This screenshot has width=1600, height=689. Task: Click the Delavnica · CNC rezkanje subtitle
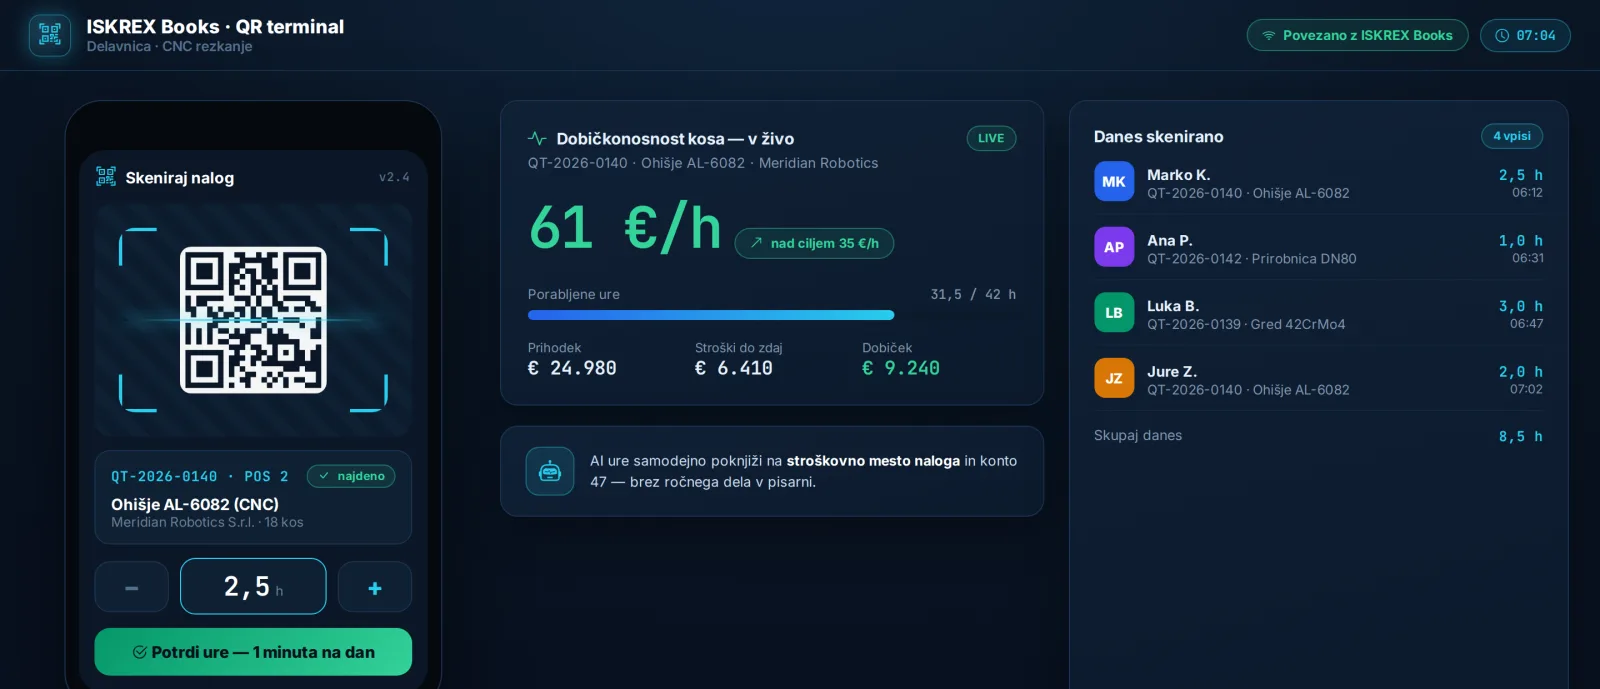(169, 46)
